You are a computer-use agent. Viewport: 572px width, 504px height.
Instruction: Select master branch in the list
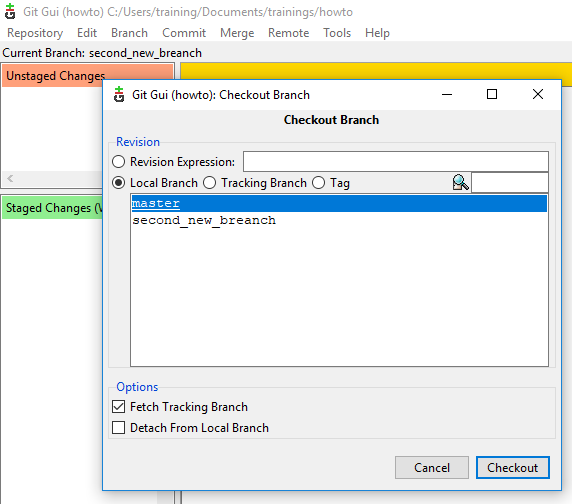[x=339, y=203]
